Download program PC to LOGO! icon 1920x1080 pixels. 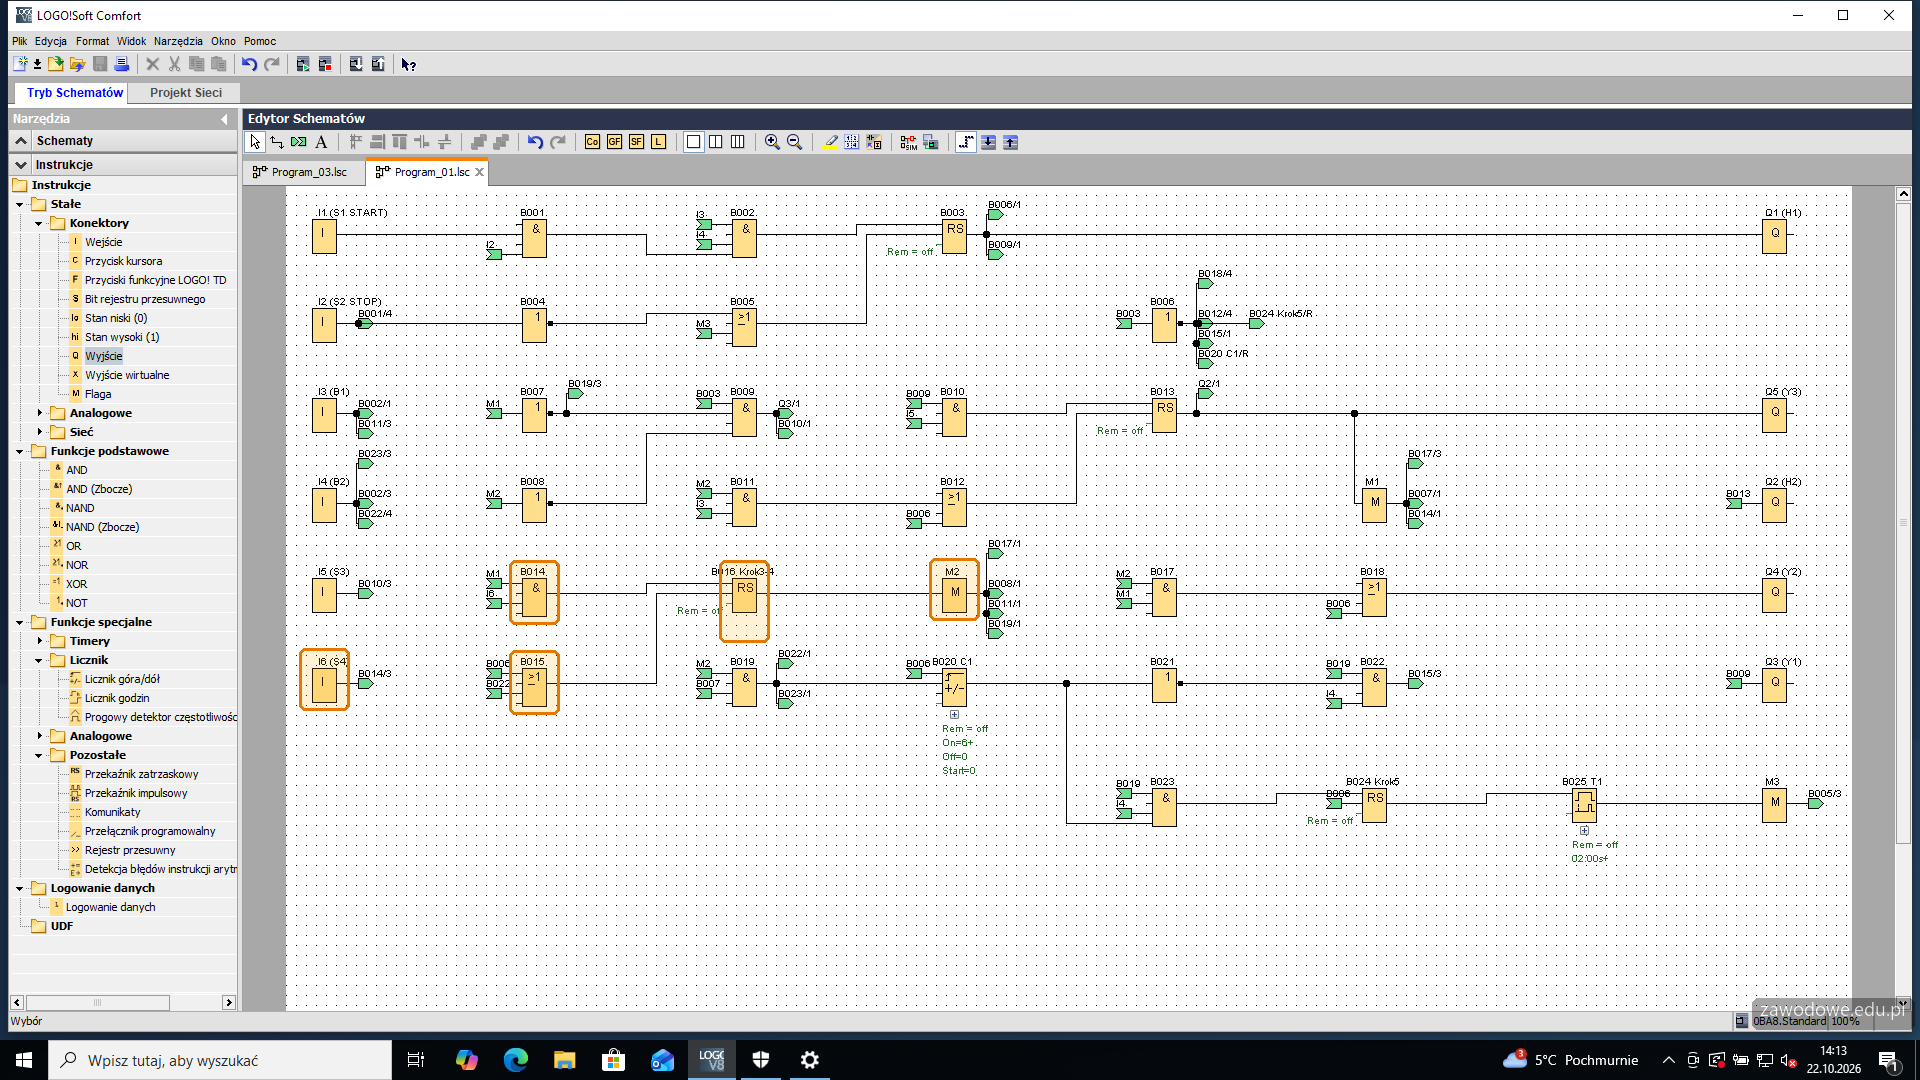click(x=356, y=64)
